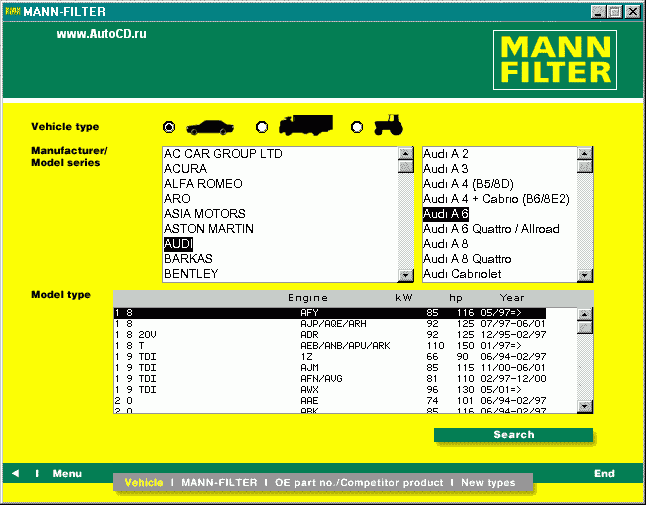Open the New types tab
The width and height of the screenshot is (646, 505).
coord(488,482)
